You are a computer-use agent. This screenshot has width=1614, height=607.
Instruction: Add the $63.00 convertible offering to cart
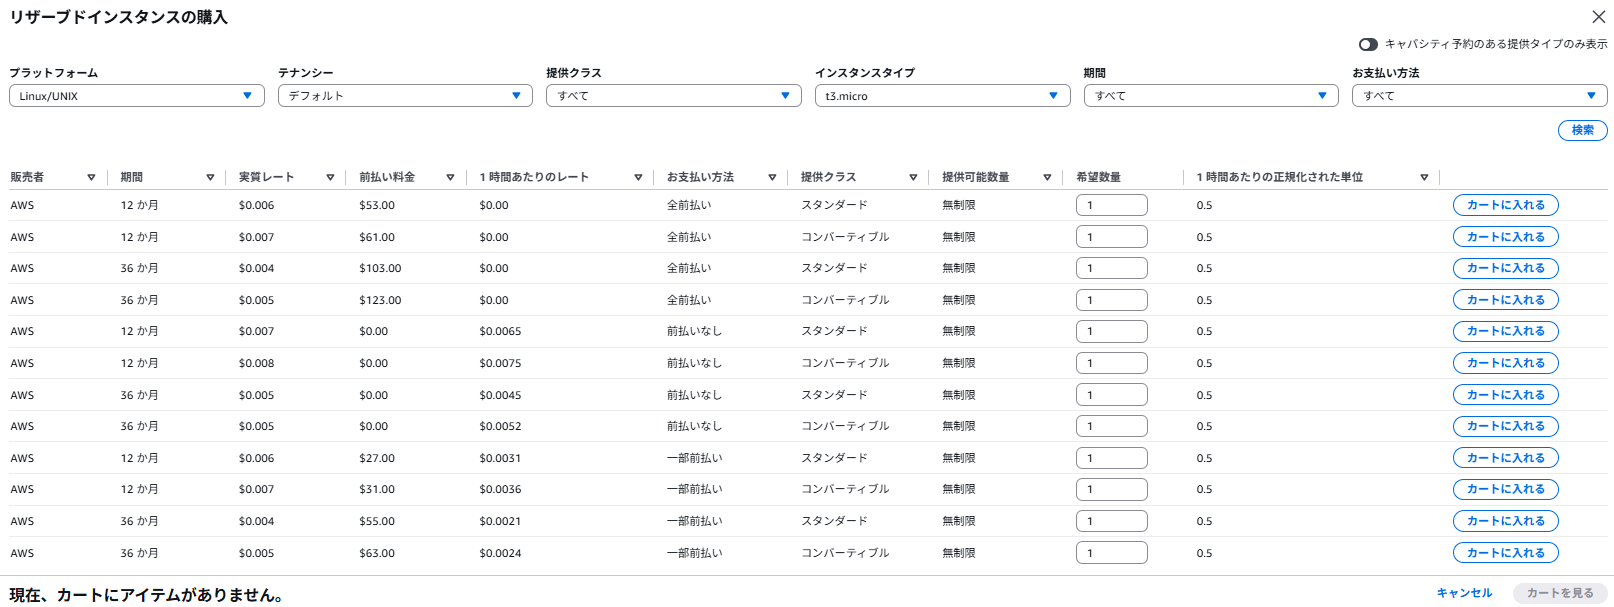(x=1505, y=553)
